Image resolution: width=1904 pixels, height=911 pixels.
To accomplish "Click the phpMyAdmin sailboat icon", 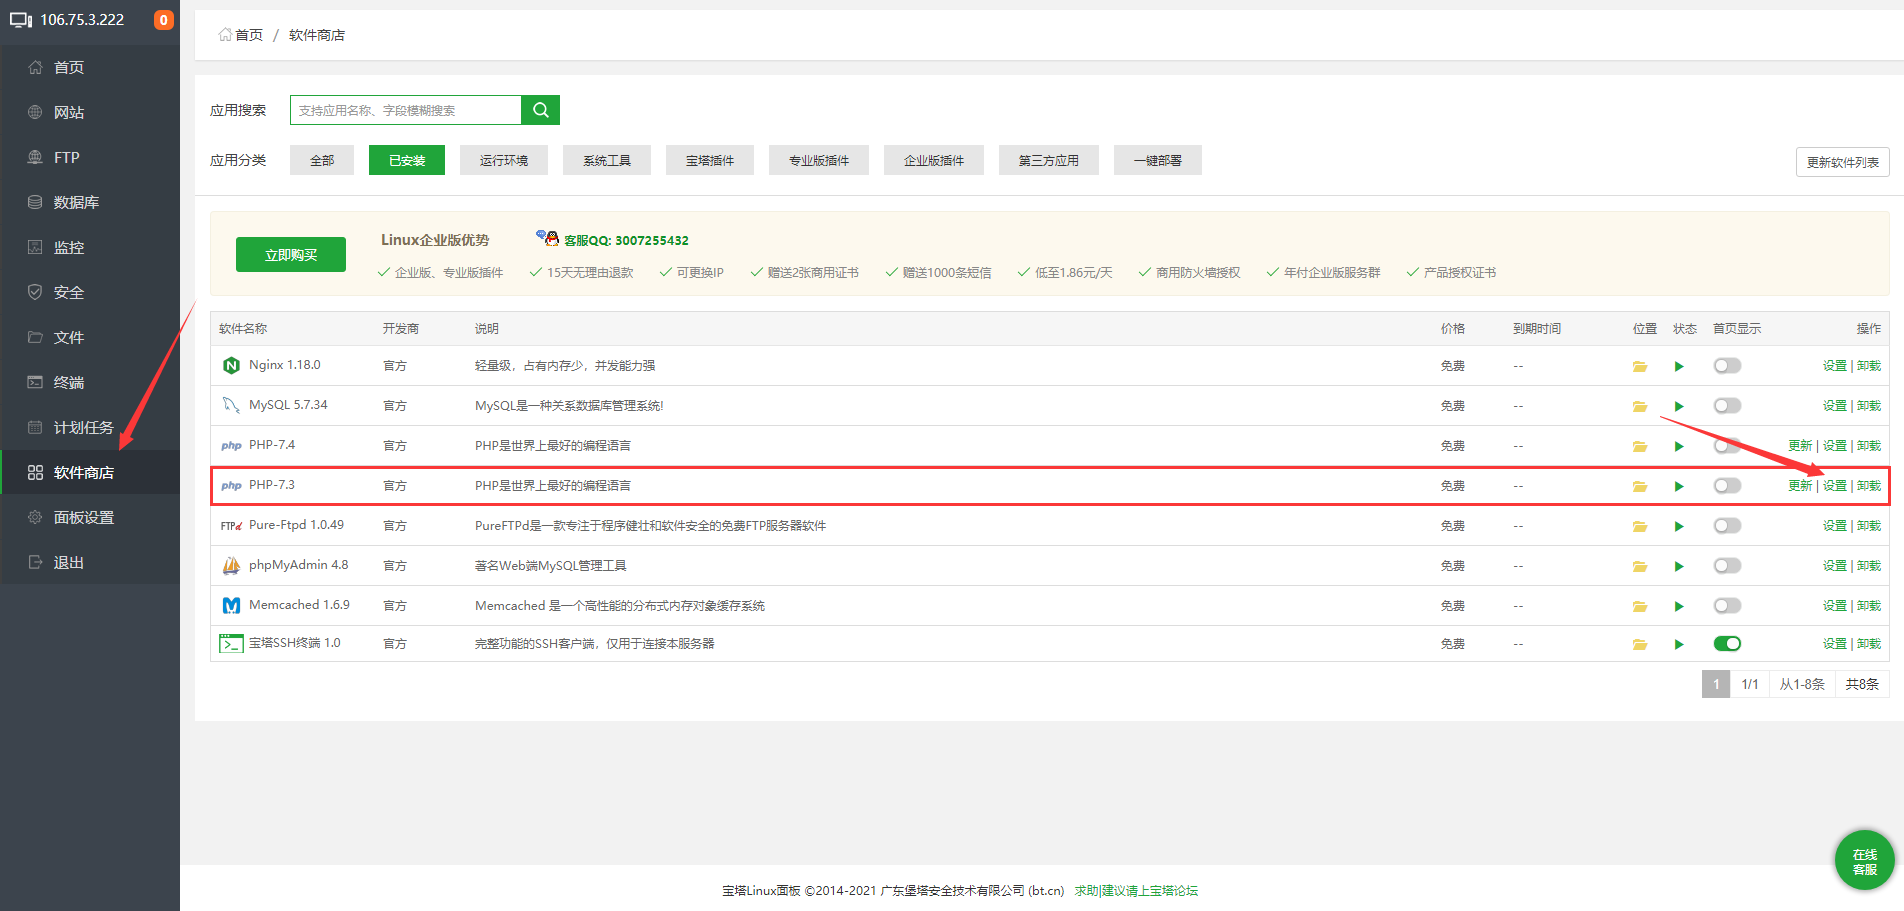I will pos(231,565).
